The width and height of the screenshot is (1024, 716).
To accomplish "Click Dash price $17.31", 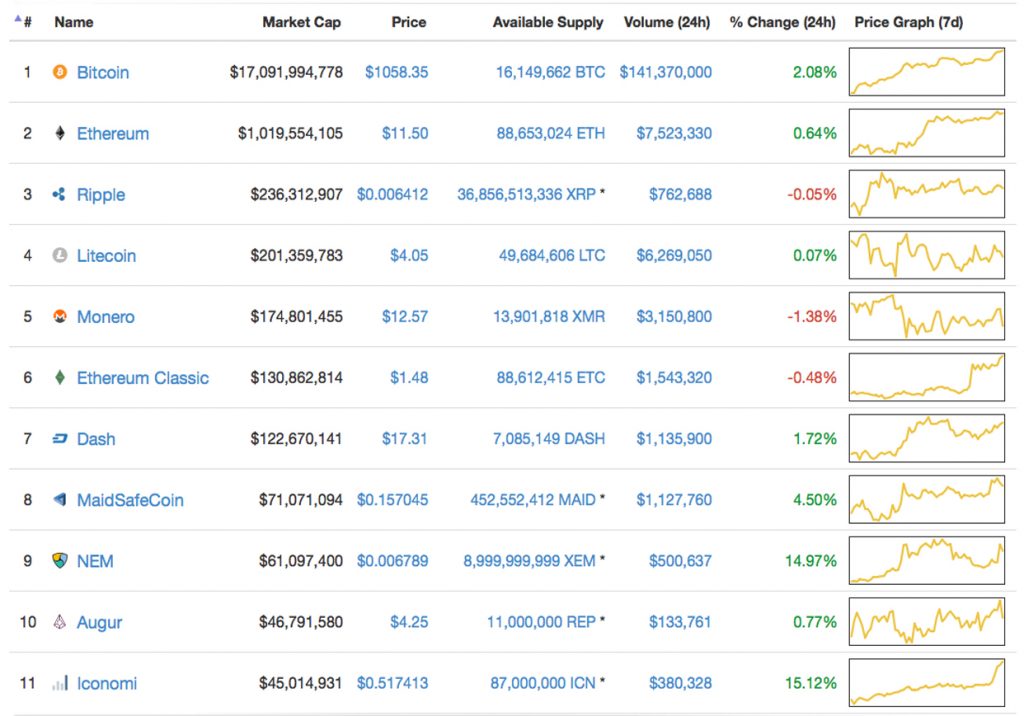I will click(x=404, y=439).
